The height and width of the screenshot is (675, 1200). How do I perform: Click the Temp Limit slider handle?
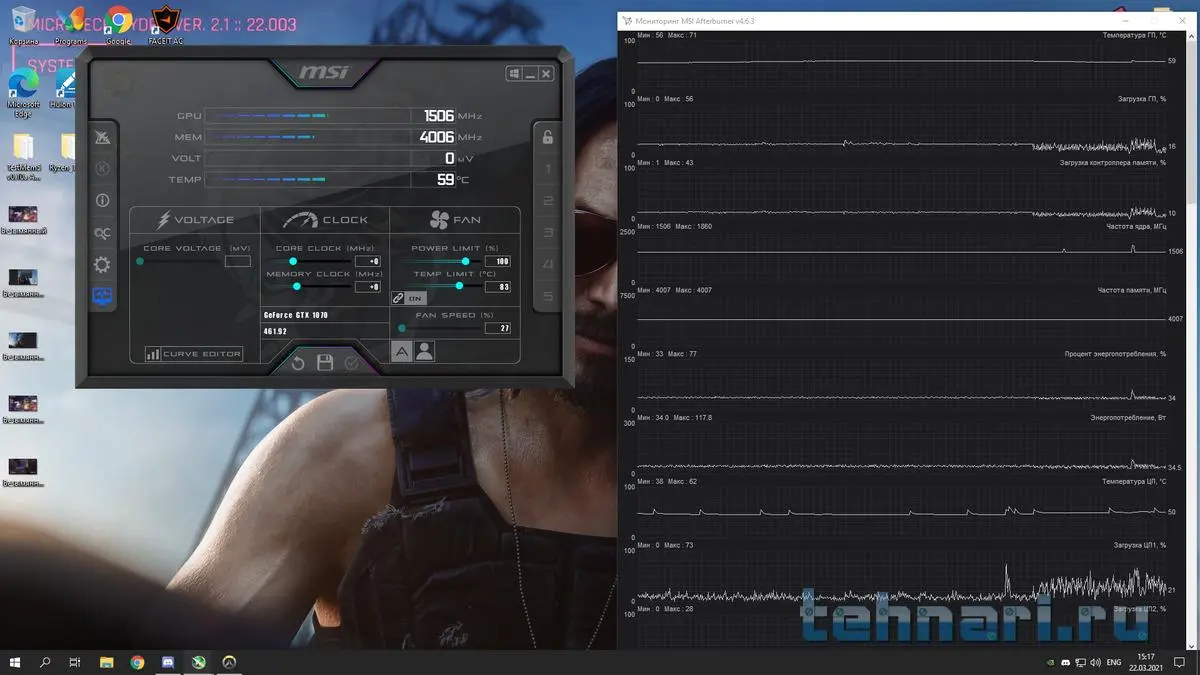point(459,286)
